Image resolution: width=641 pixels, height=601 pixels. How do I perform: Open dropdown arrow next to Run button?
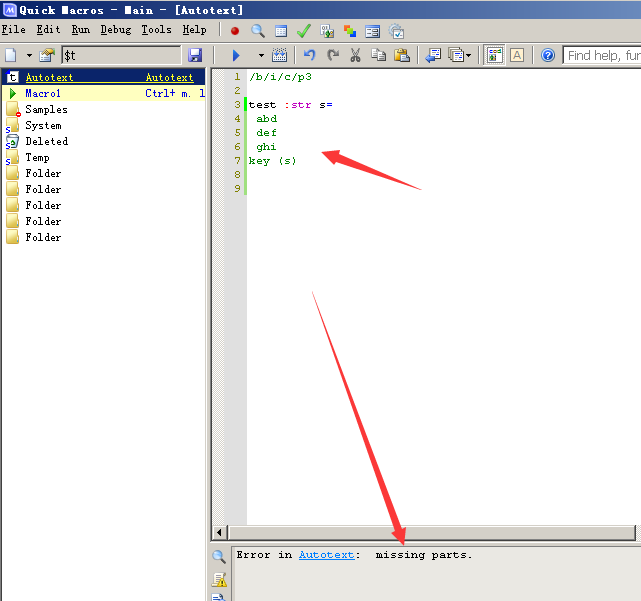[261, 55]
